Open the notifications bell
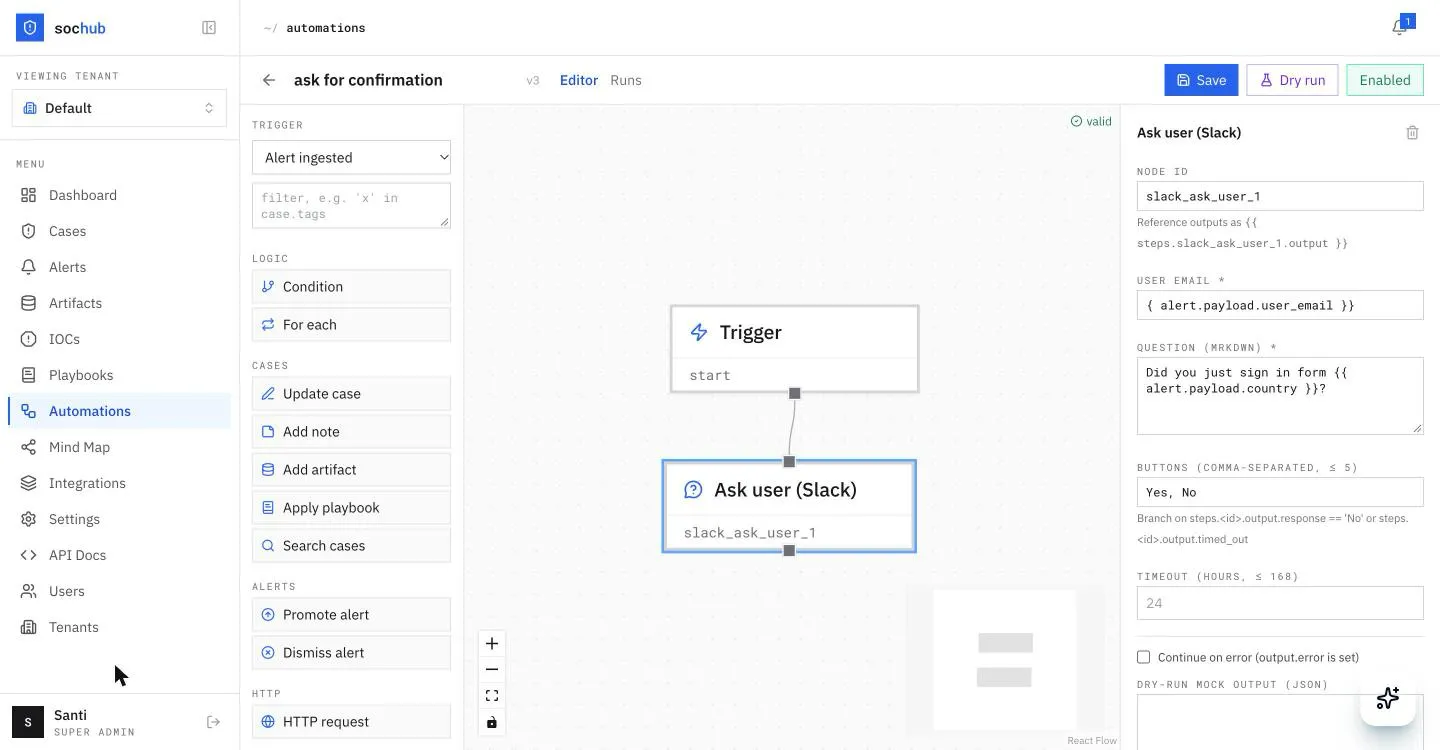1440x750 pixels. (1399, 28)
